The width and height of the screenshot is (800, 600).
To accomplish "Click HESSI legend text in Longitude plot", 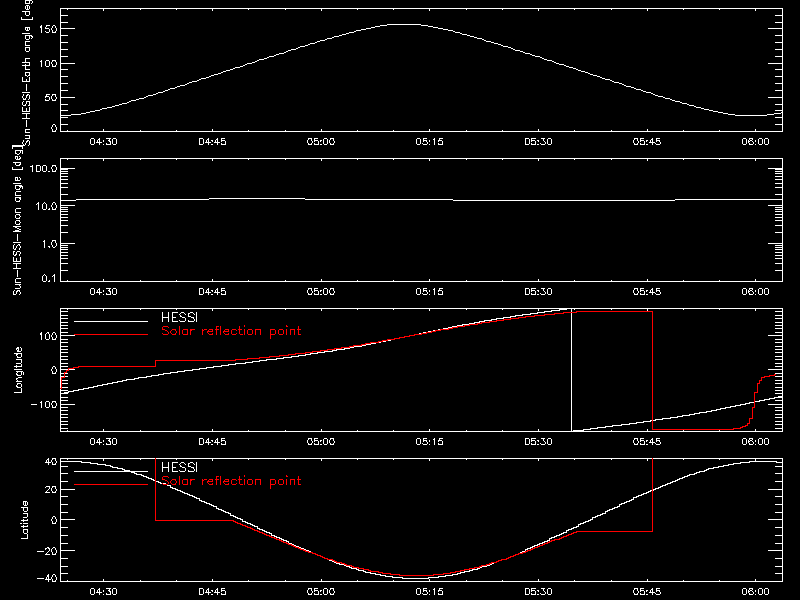I will tap(179, 318).
